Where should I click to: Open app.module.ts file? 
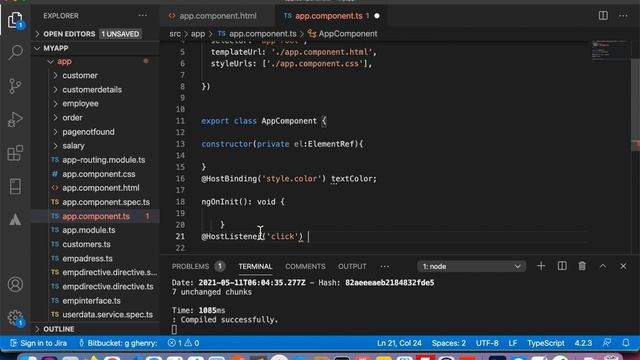tap(96, 230)
